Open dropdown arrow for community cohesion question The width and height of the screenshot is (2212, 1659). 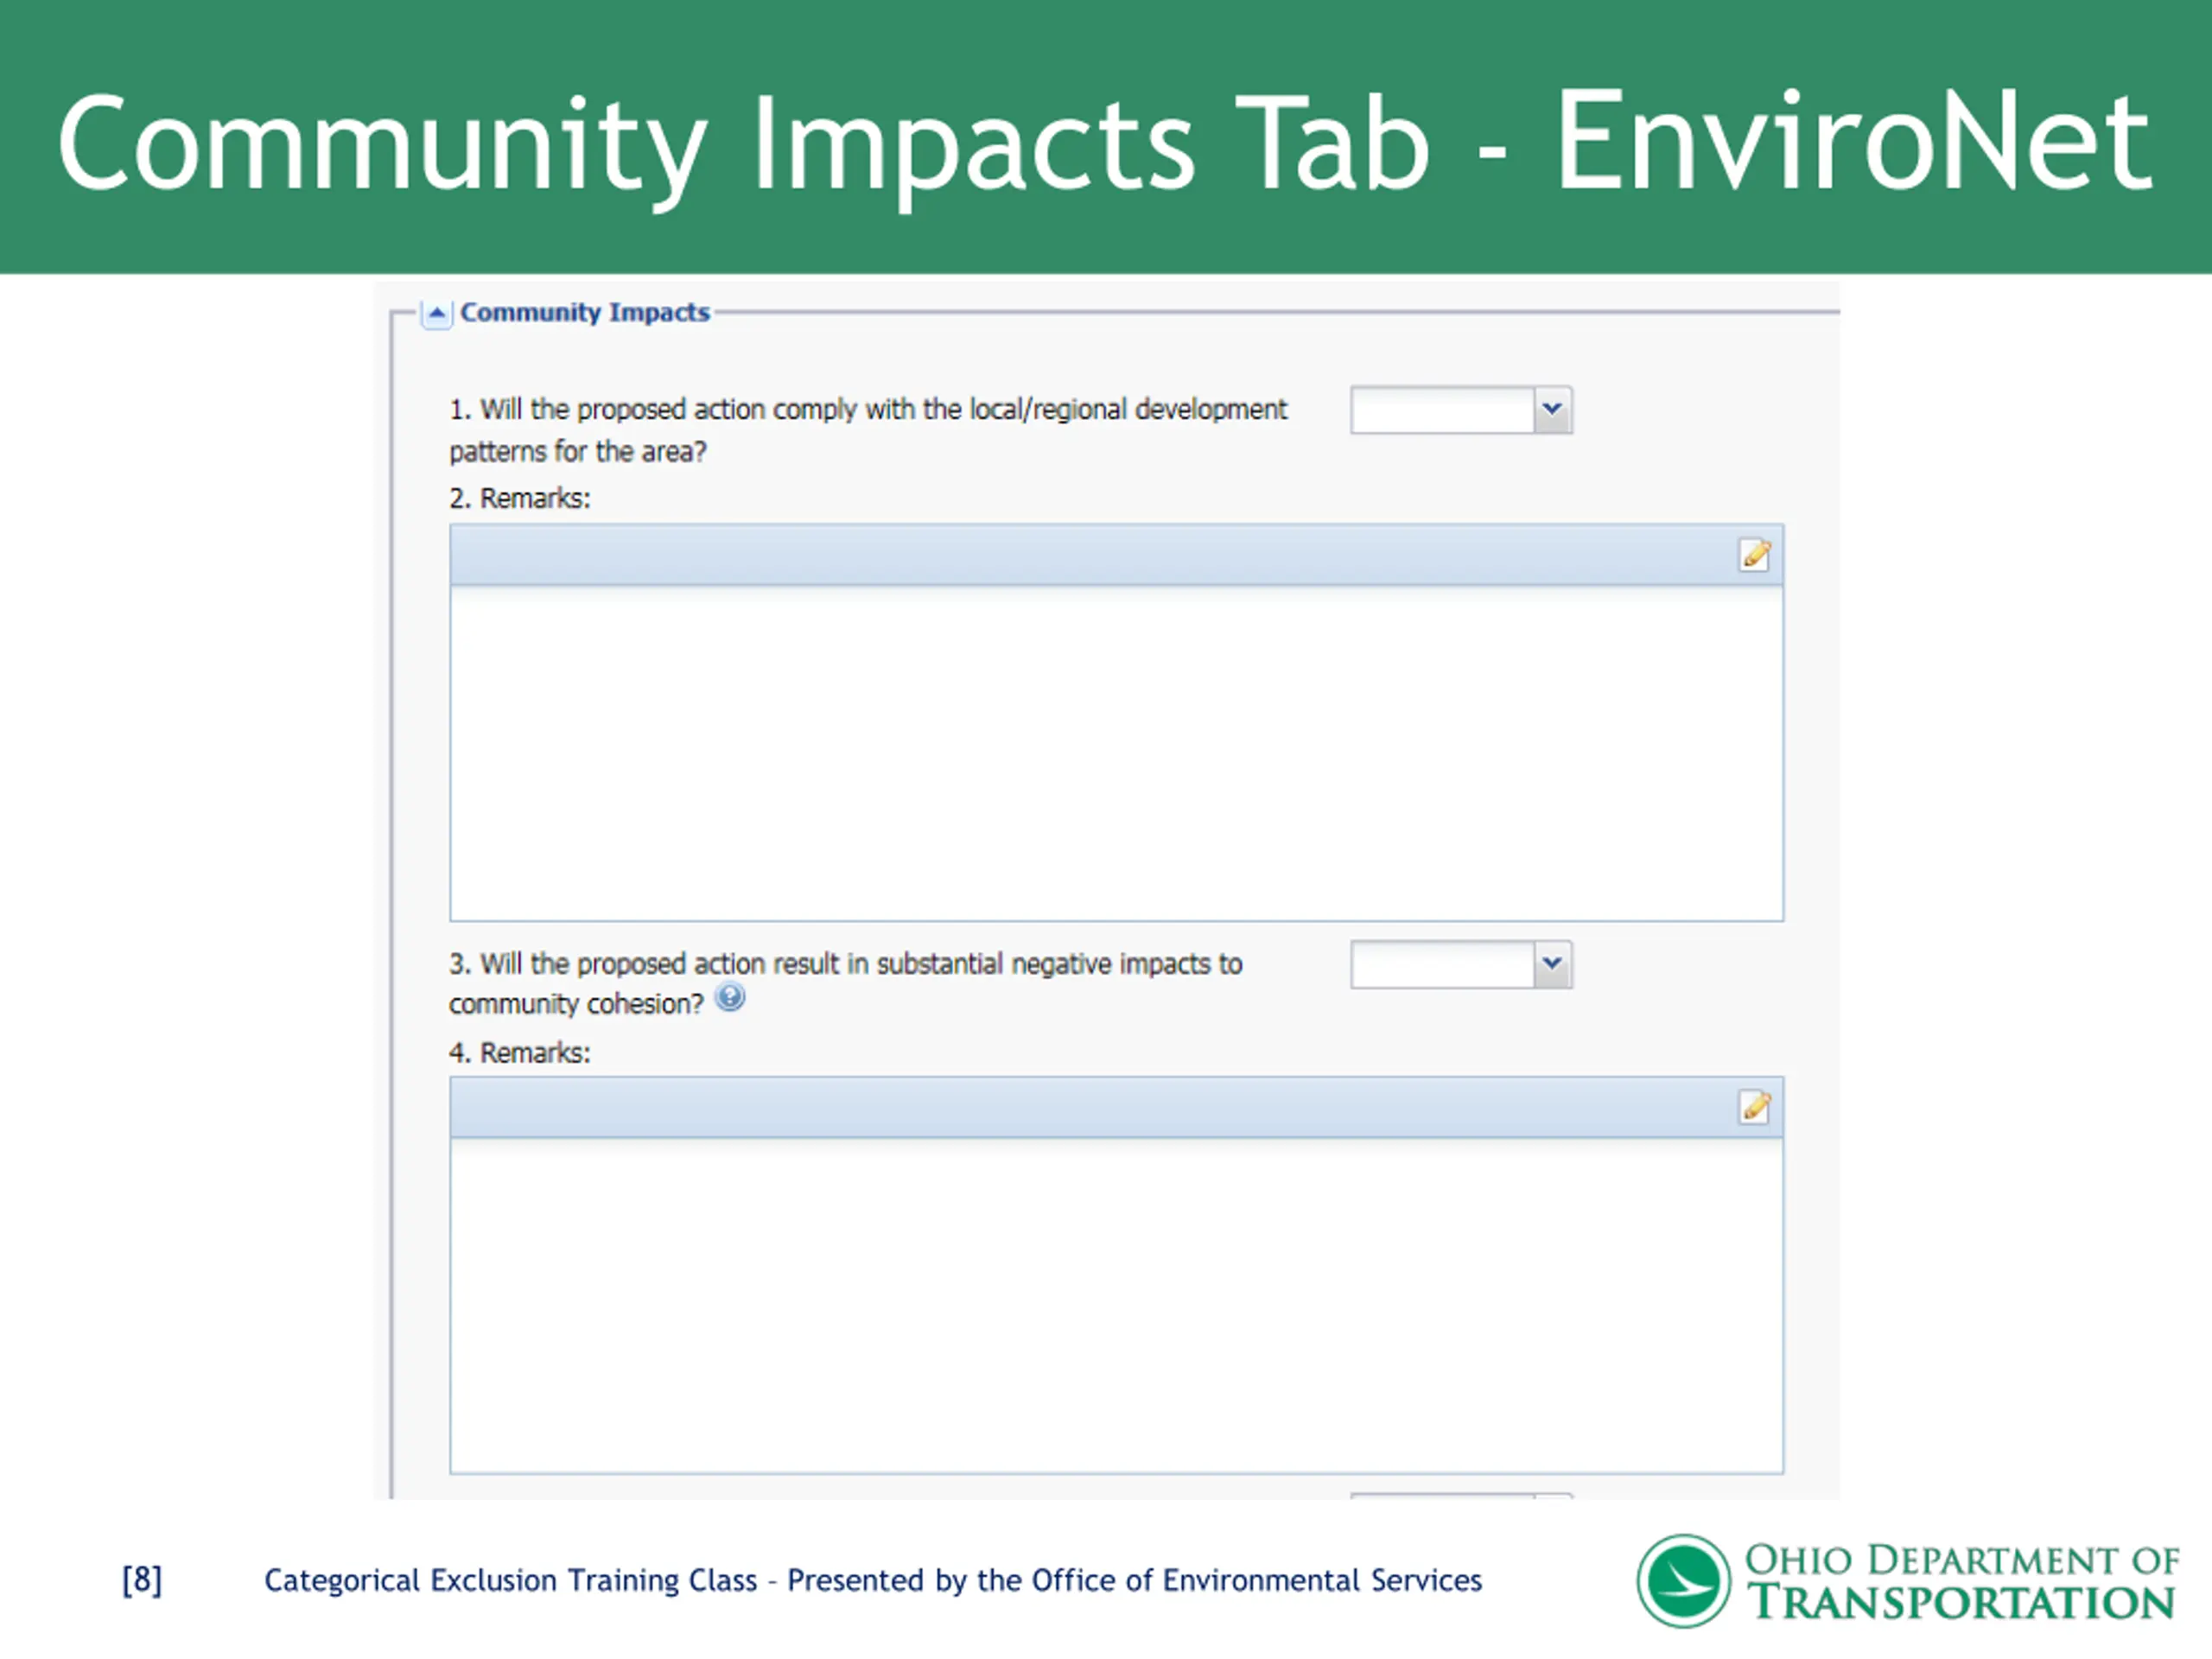[x=1552, y=964]
